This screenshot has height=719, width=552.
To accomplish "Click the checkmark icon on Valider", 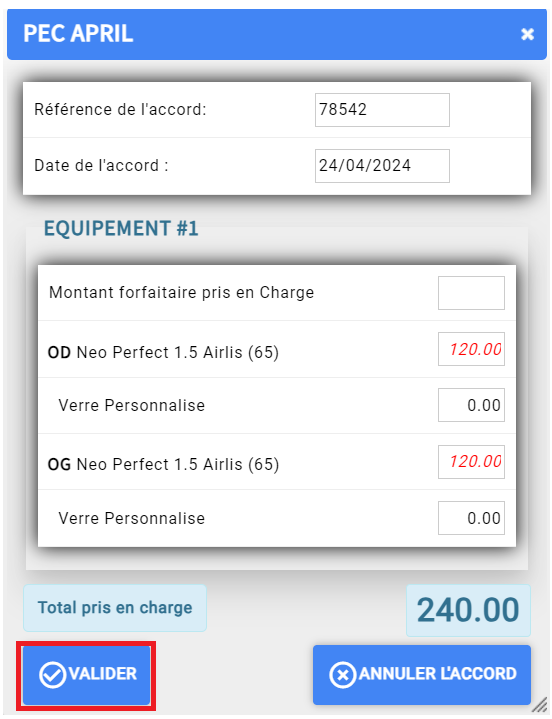I will click(x=53, y=675).
